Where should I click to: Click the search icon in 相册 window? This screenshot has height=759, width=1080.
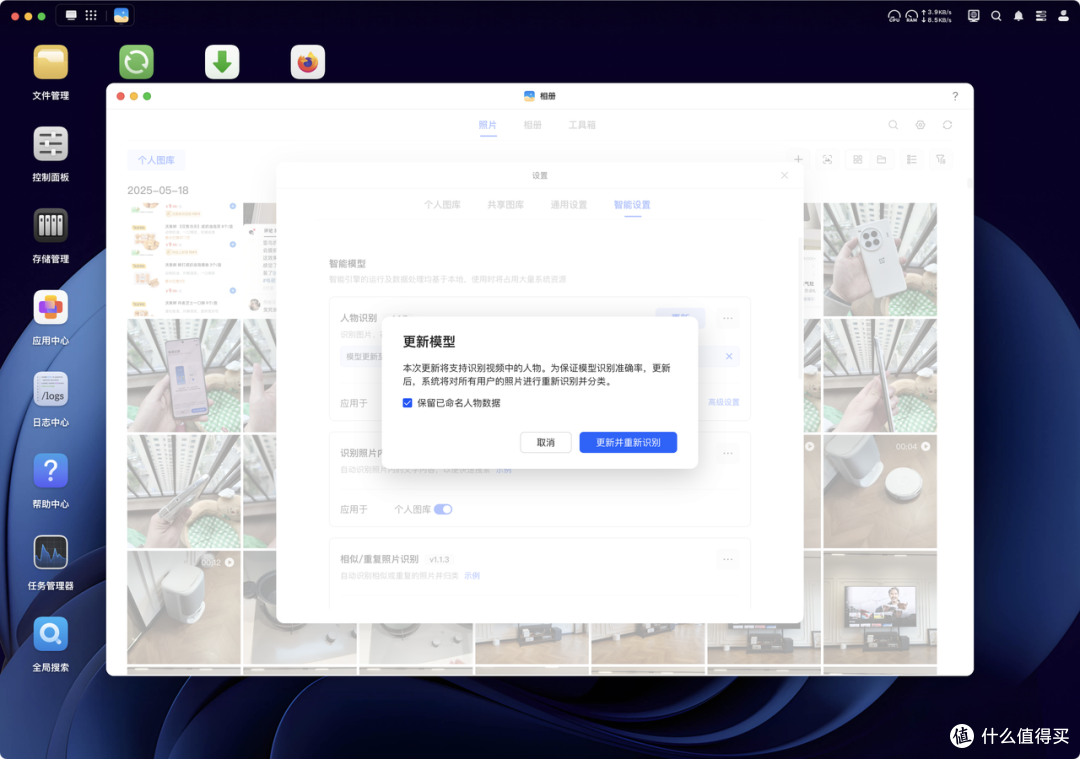tap(893, 125)
